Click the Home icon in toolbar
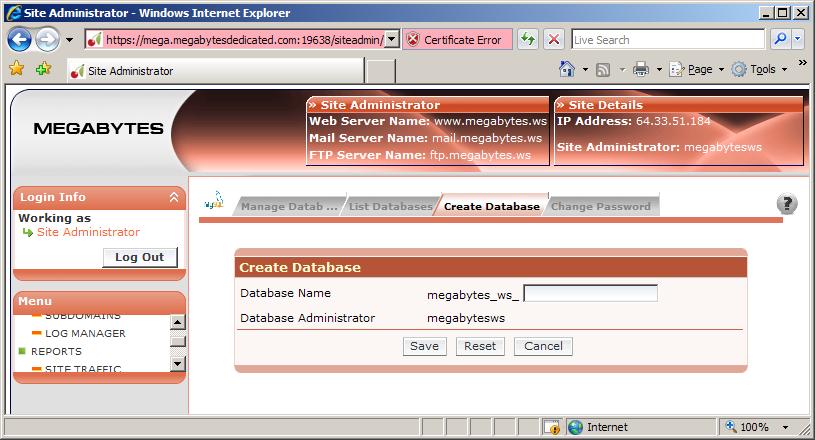Screen dimensions: 815x440 tap(567, 70)
